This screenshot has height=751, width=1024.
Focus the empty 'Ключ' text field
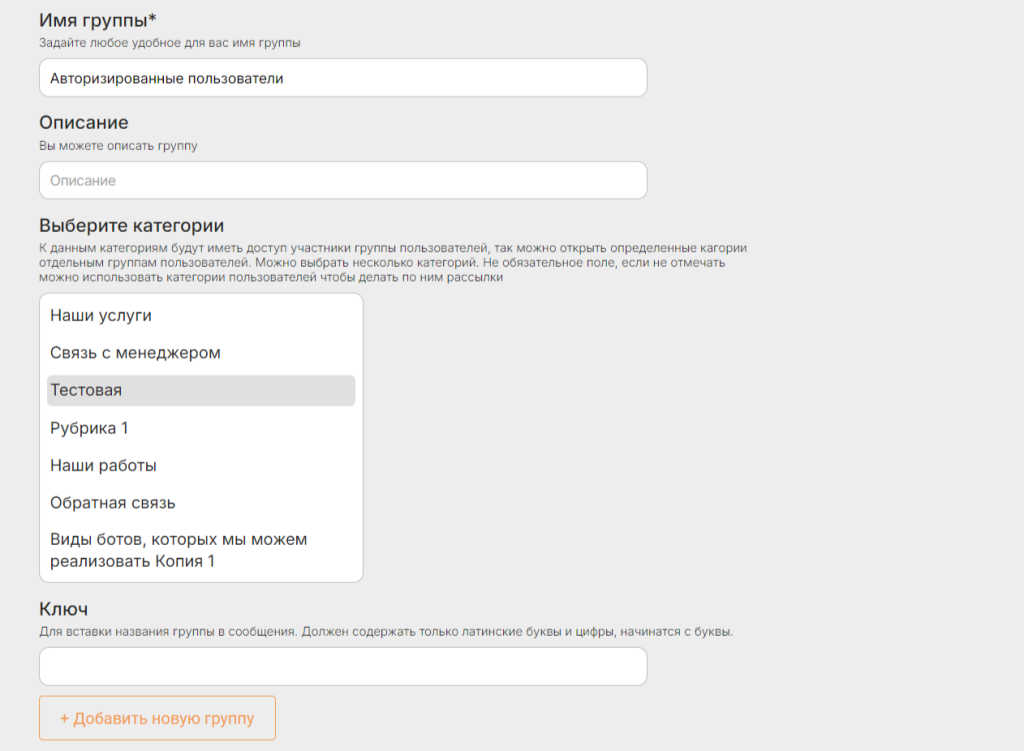point(343,666)
